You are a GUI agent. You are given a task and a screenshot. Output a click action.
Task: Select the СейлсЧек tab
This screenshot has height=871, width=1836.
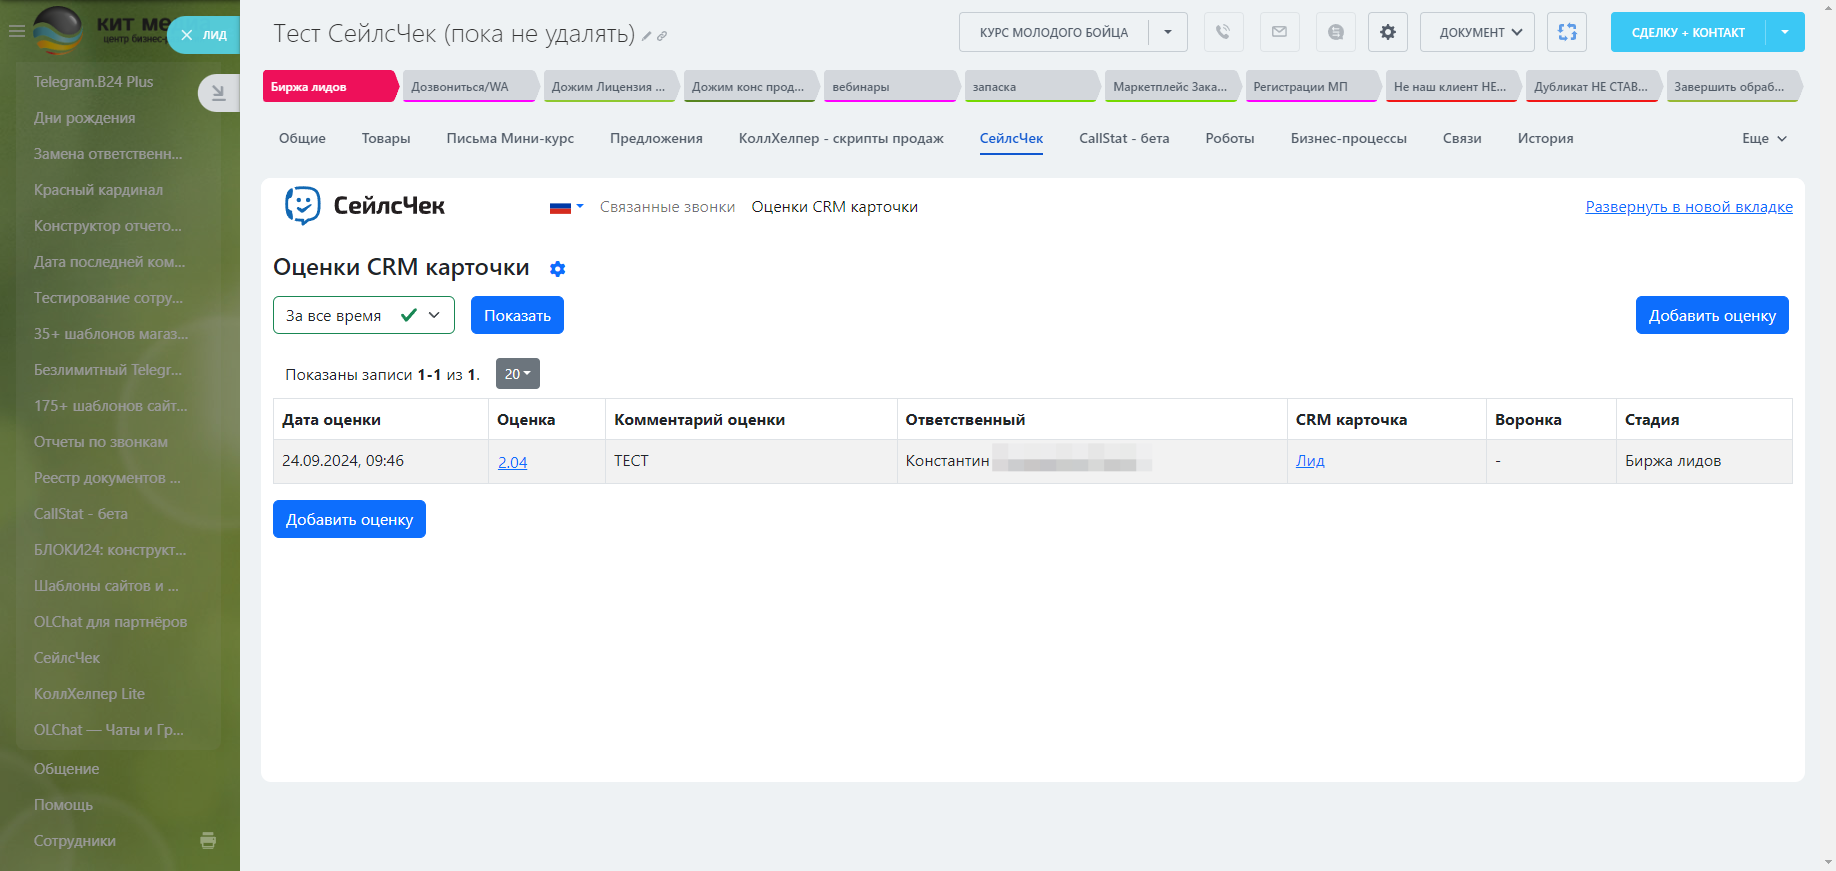click(1011, 138)
